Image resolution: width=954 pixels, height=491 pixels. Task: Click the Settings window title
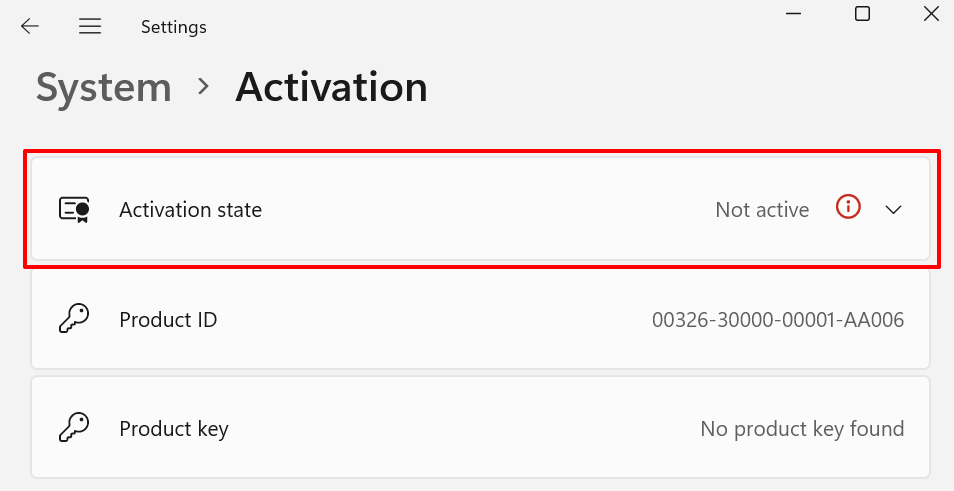174,27
